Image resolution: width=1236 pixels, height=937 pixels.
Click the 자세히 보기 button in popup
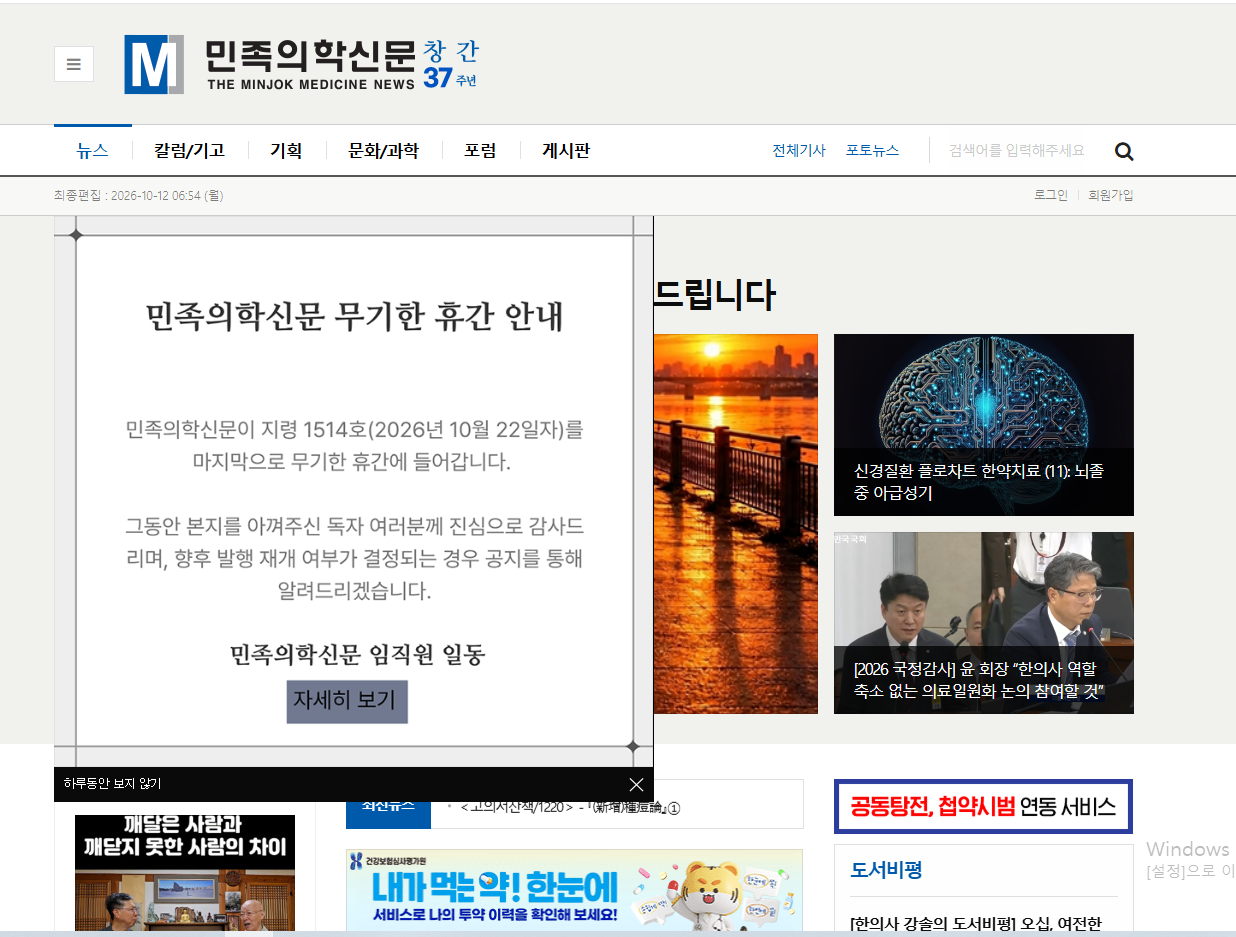[347, 701]
